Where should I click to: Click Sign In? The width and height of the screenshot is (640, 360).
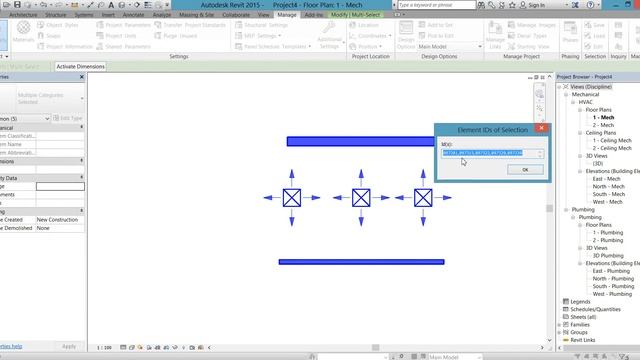tap(533, 5)
